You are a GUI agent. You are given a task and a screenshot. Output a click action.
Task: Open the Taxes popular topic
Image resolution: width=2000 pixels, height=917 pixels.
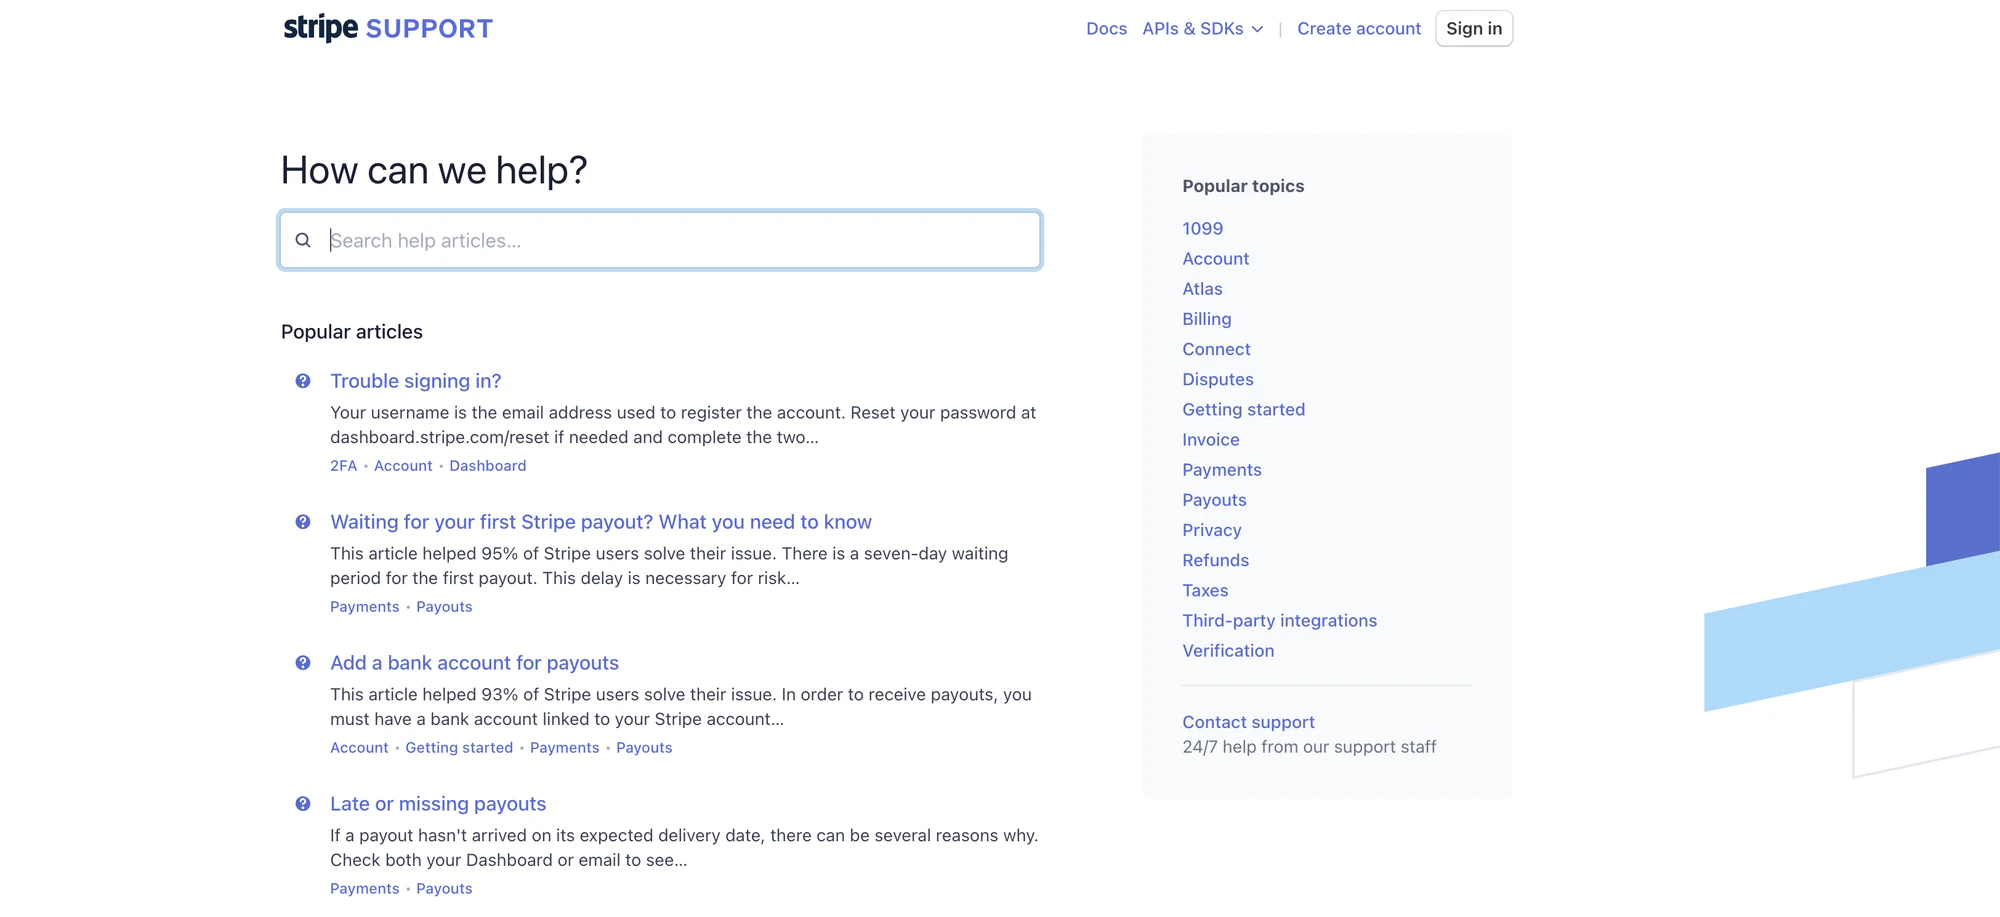1206,590
